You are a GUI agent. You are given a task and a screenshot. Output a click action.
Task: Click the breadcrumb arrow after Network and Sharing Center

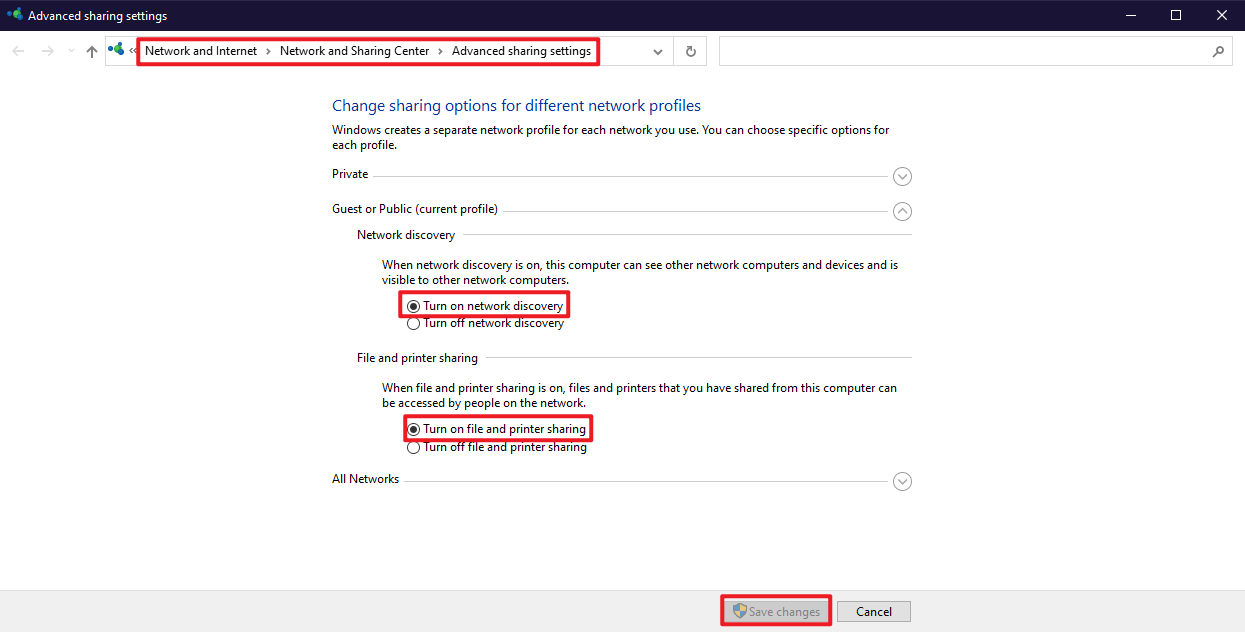coord(441,51)
